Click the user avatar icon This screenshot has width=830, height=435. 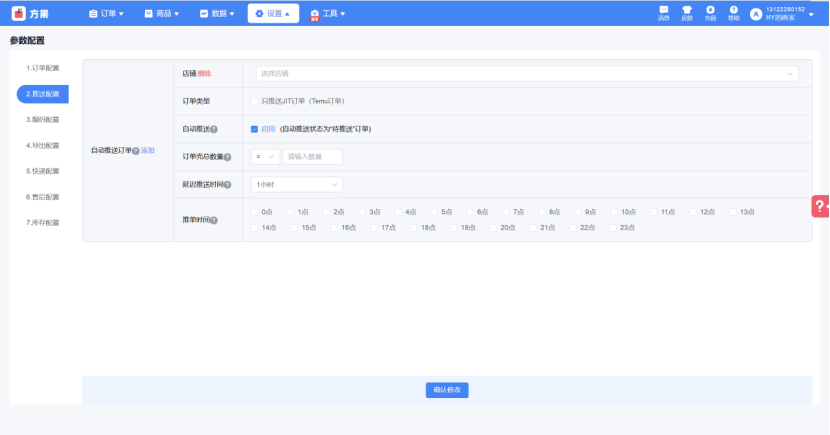tap(756, 13)
